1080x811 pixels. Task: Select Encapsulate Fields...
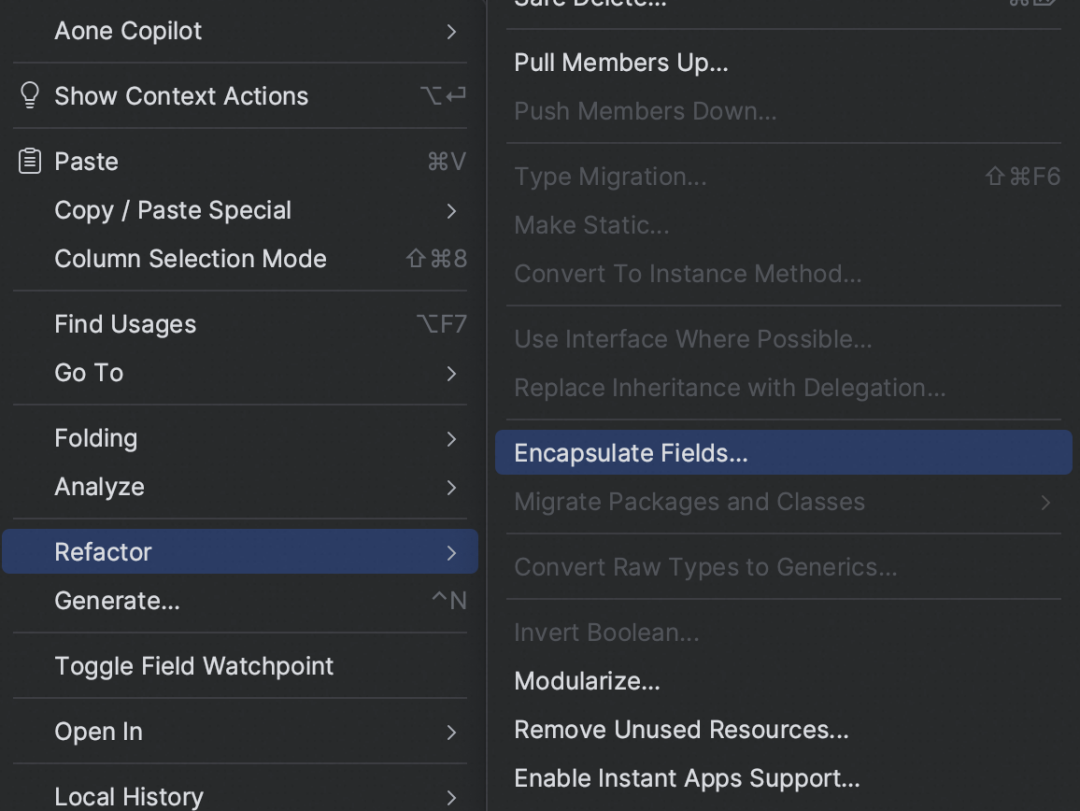[x=784, y=453]
